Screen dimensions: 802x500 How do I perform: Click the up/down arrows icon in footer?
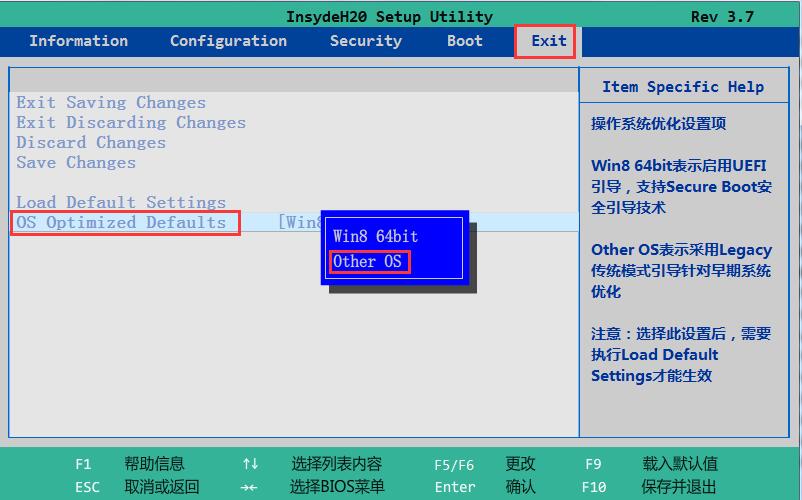(x=250, y=464)
